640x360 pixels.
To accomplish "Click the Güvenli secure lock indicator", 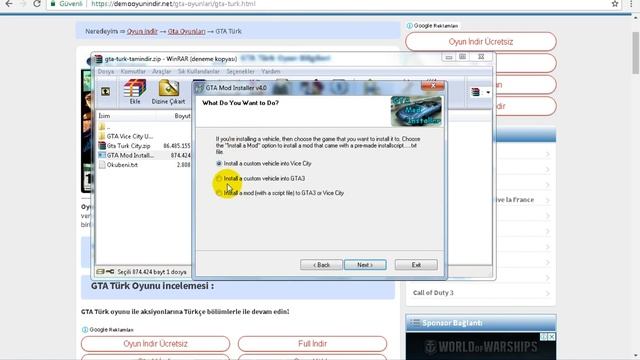I will click(66, 4).
